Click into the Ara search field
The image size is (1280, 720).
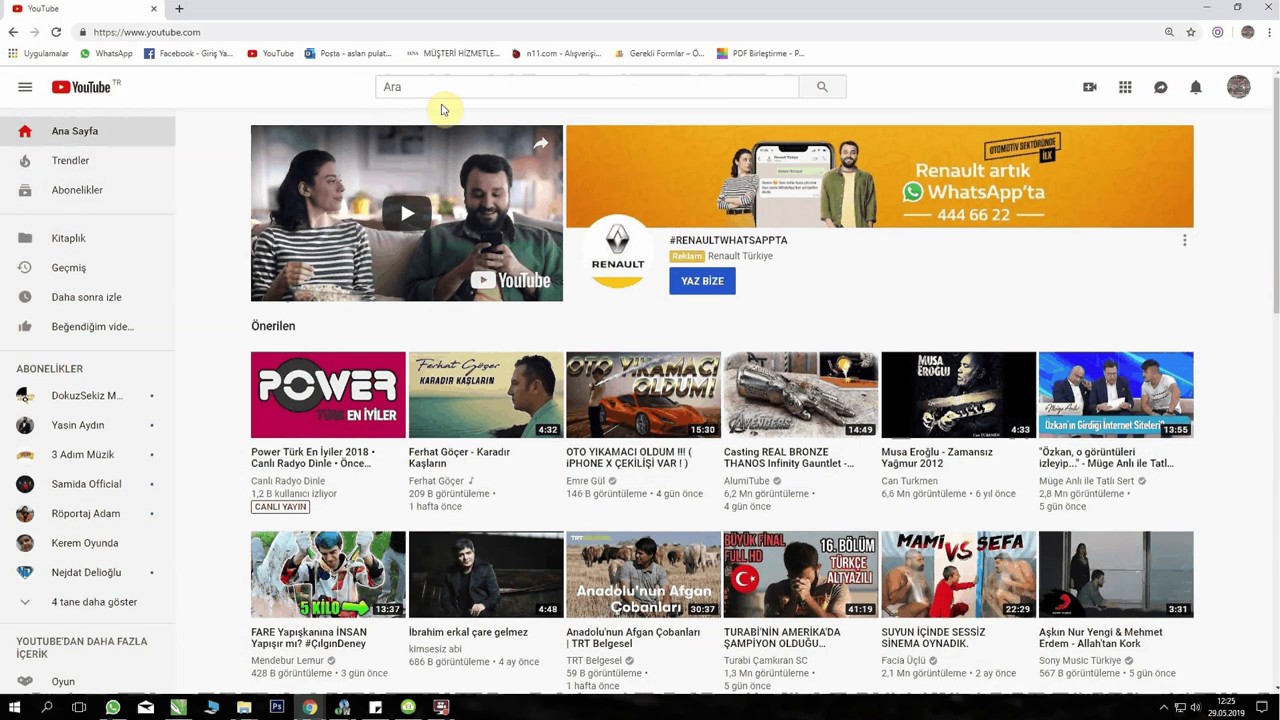(587, 87)
